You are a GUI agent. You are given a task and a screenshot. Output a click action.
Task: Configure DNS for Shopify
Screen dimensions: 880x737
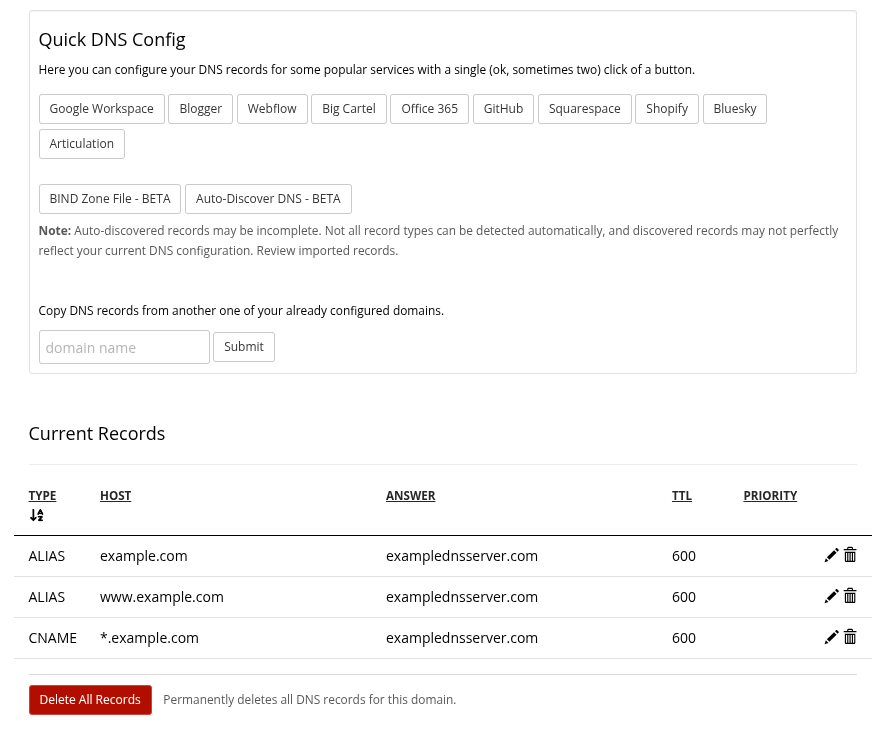pos(666,108)
